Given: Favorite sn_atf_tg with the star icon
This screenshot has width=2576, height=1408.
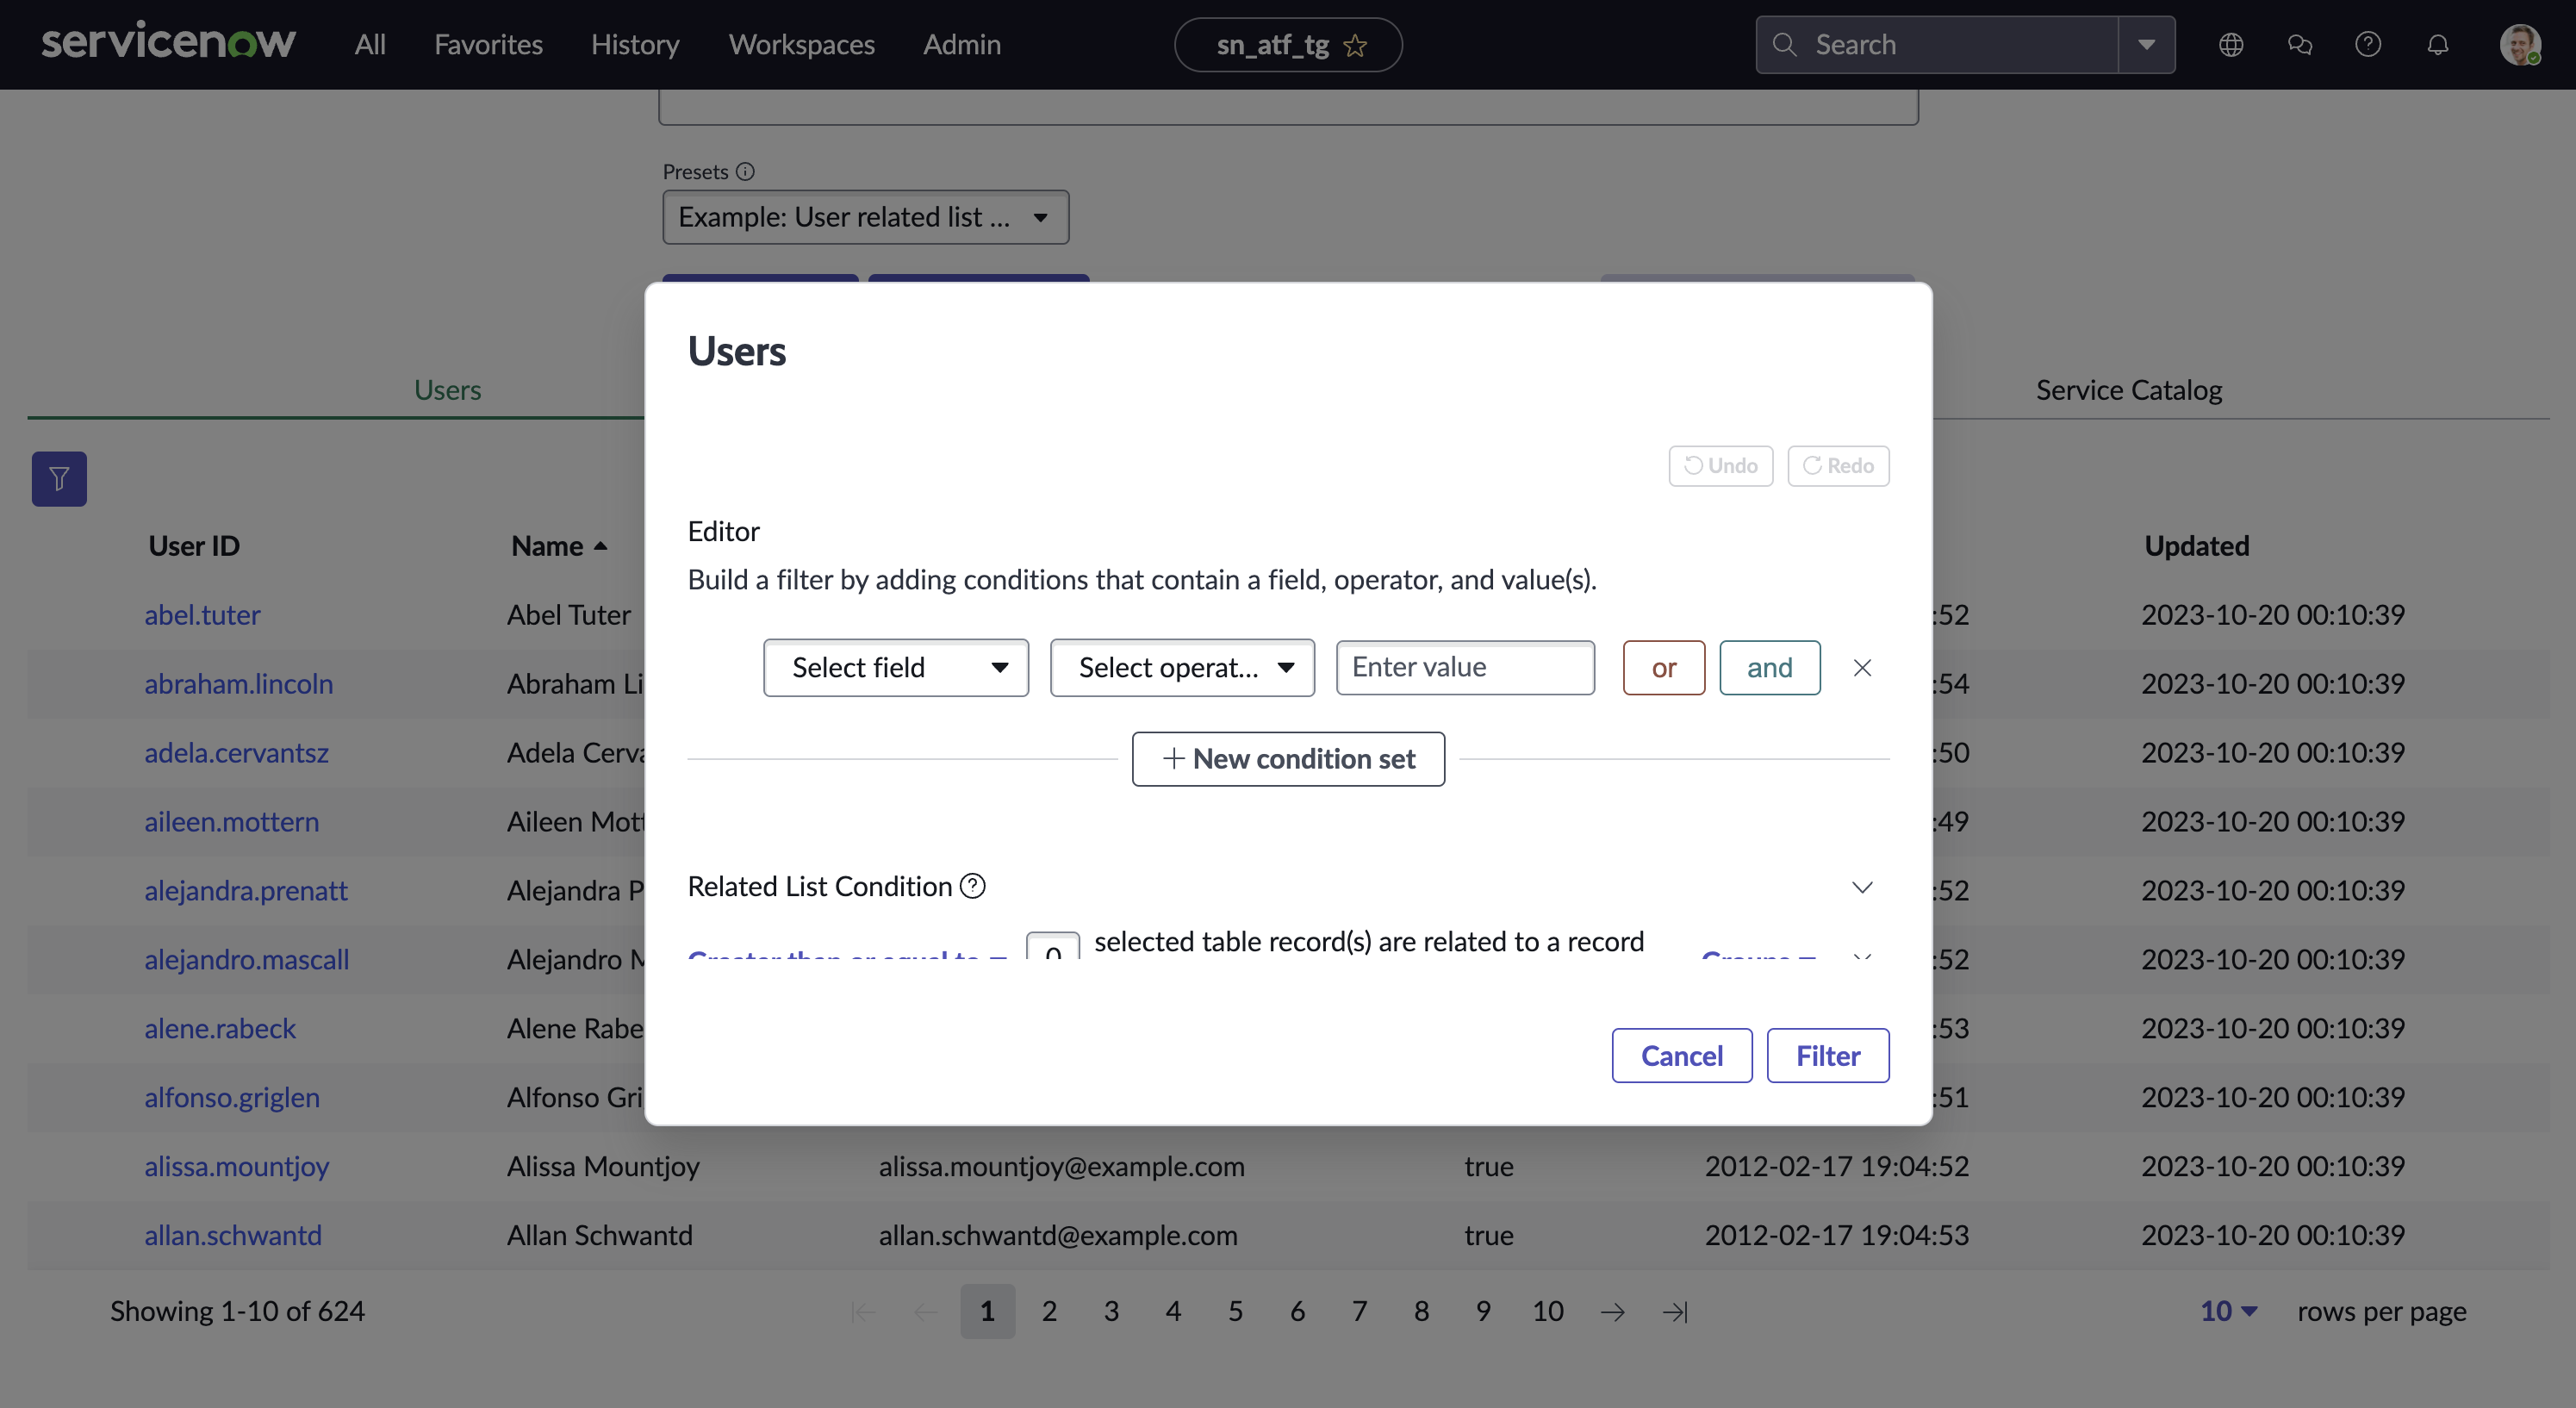Looking at the screenshot, I should point(1355,46).
